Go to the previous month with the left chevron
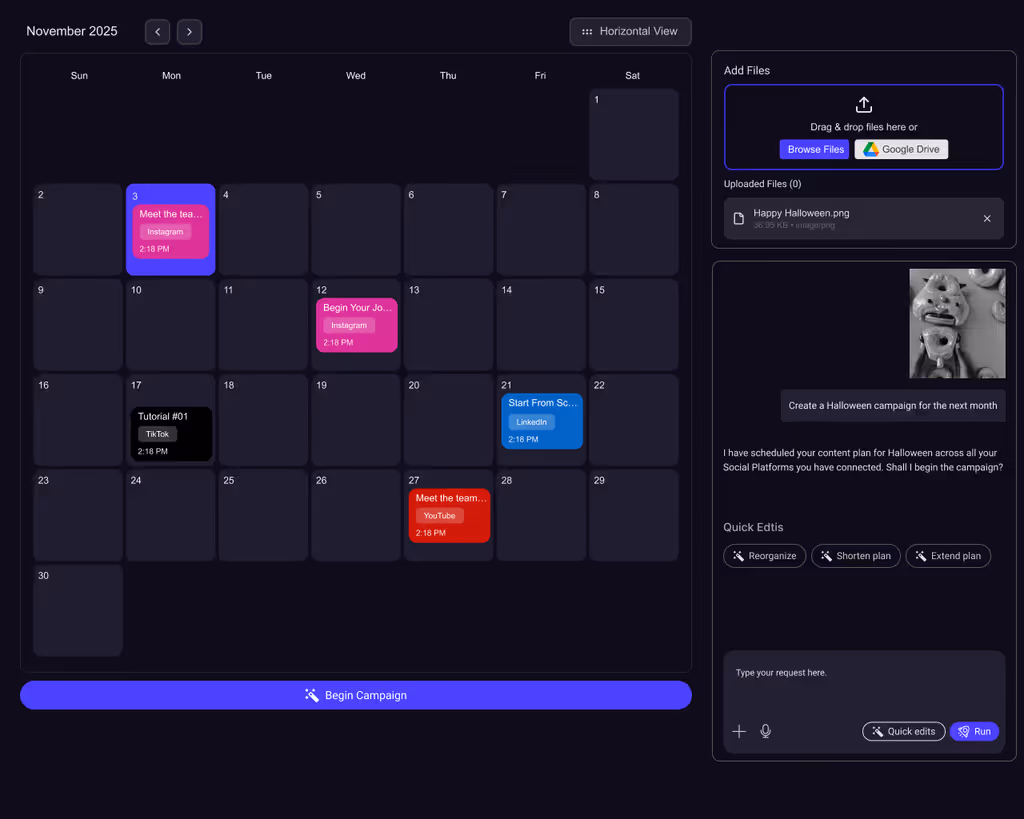 tap(157, 31)
